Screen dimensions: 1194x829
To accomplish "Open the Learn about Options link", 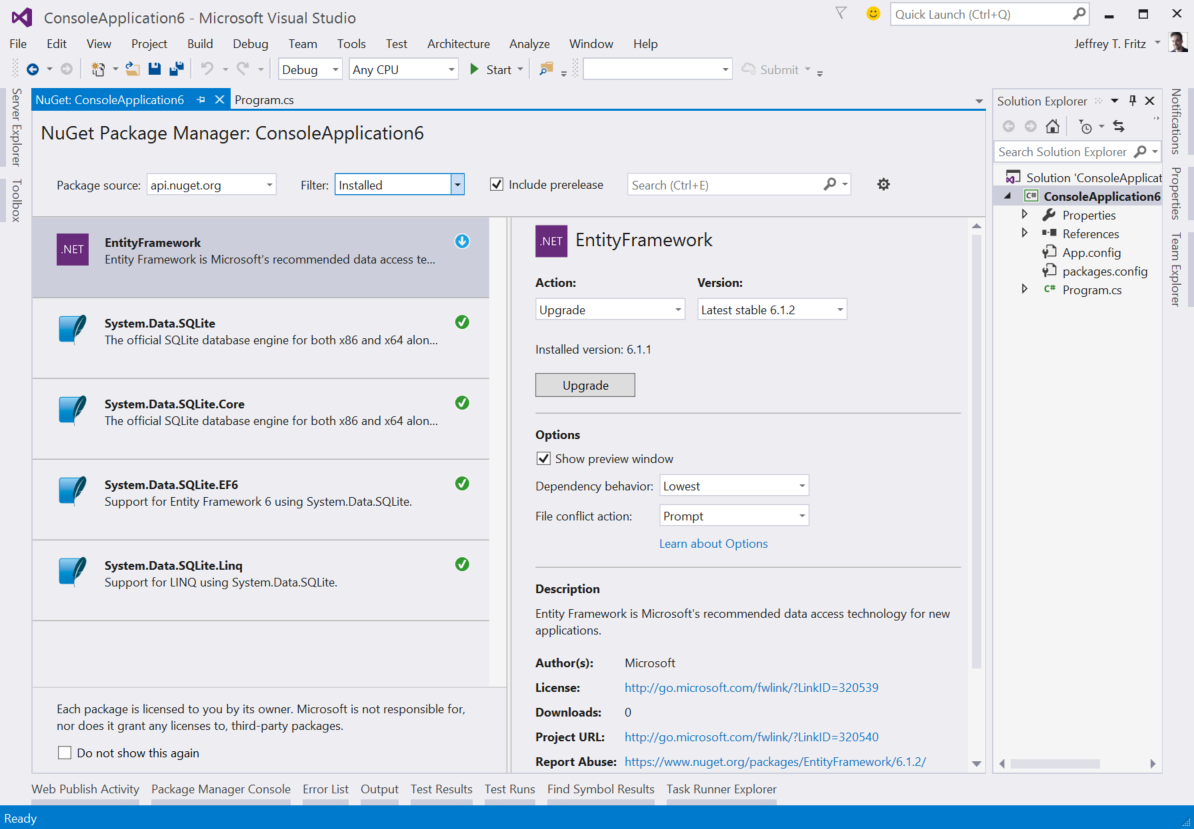I will point(713,543).
